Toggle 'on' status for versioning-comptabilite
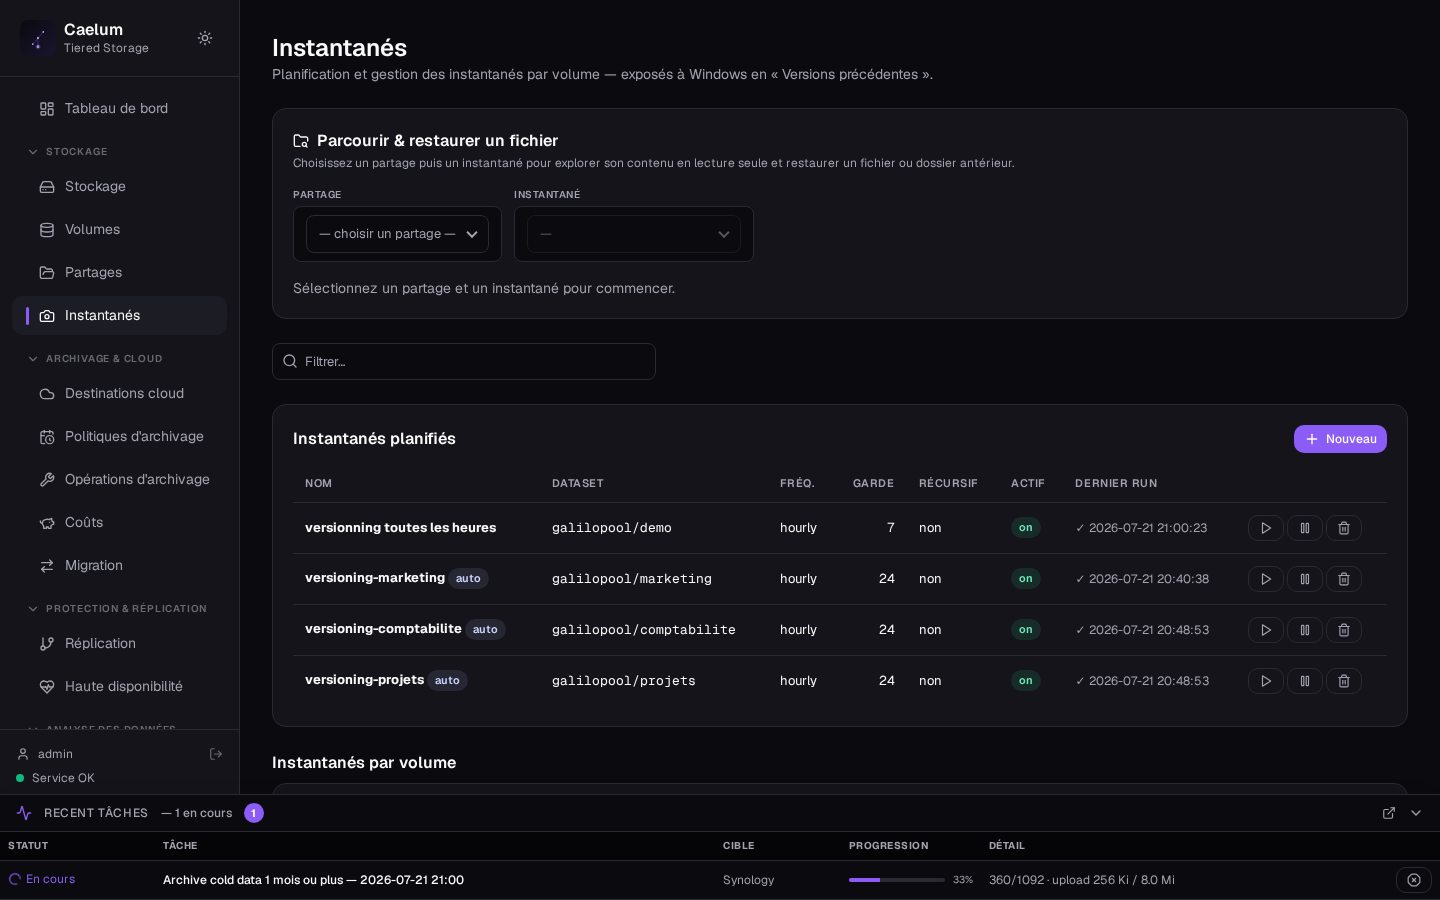 pyautogui.click(x=1026, y=630)
